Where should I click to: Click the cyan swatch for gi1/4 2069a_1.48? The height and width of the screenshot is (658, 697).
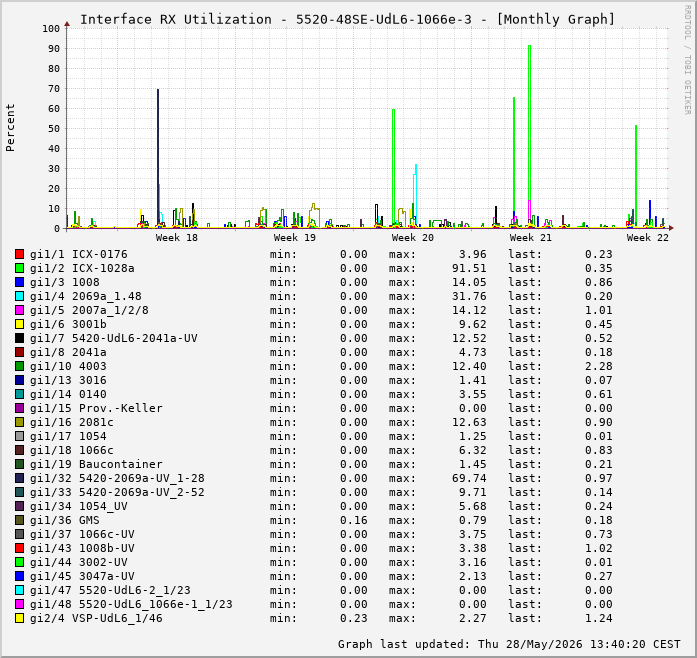coord(20,296)
